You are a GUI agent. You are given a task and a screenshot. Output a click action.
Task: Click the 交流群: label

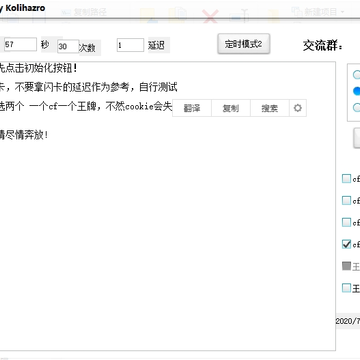(323, 46)
